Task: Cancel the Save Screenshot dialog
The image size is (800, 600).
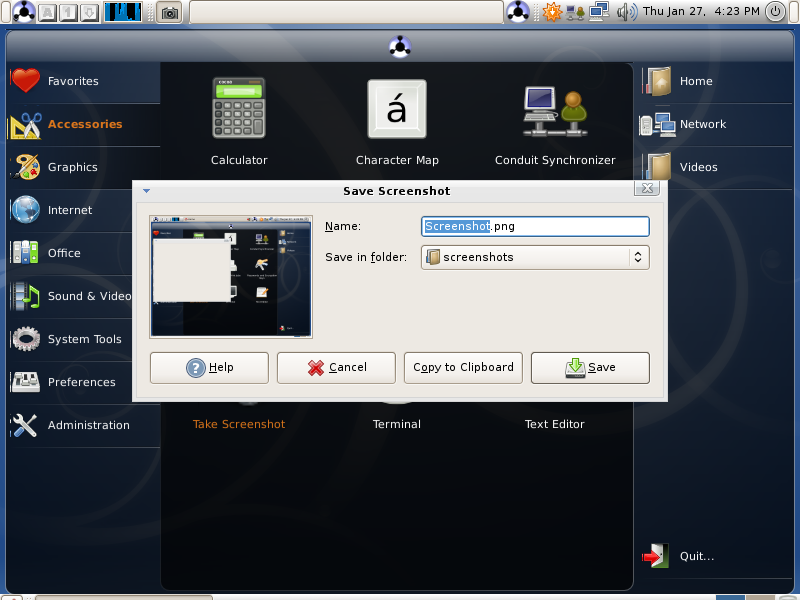Action: [336, 367]
